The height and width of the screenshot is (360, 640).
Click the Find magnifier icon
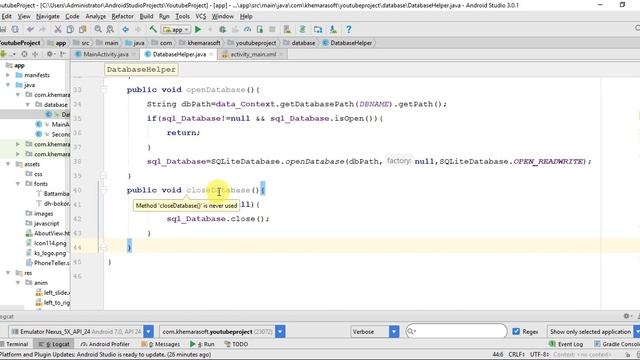pos(98,29)
